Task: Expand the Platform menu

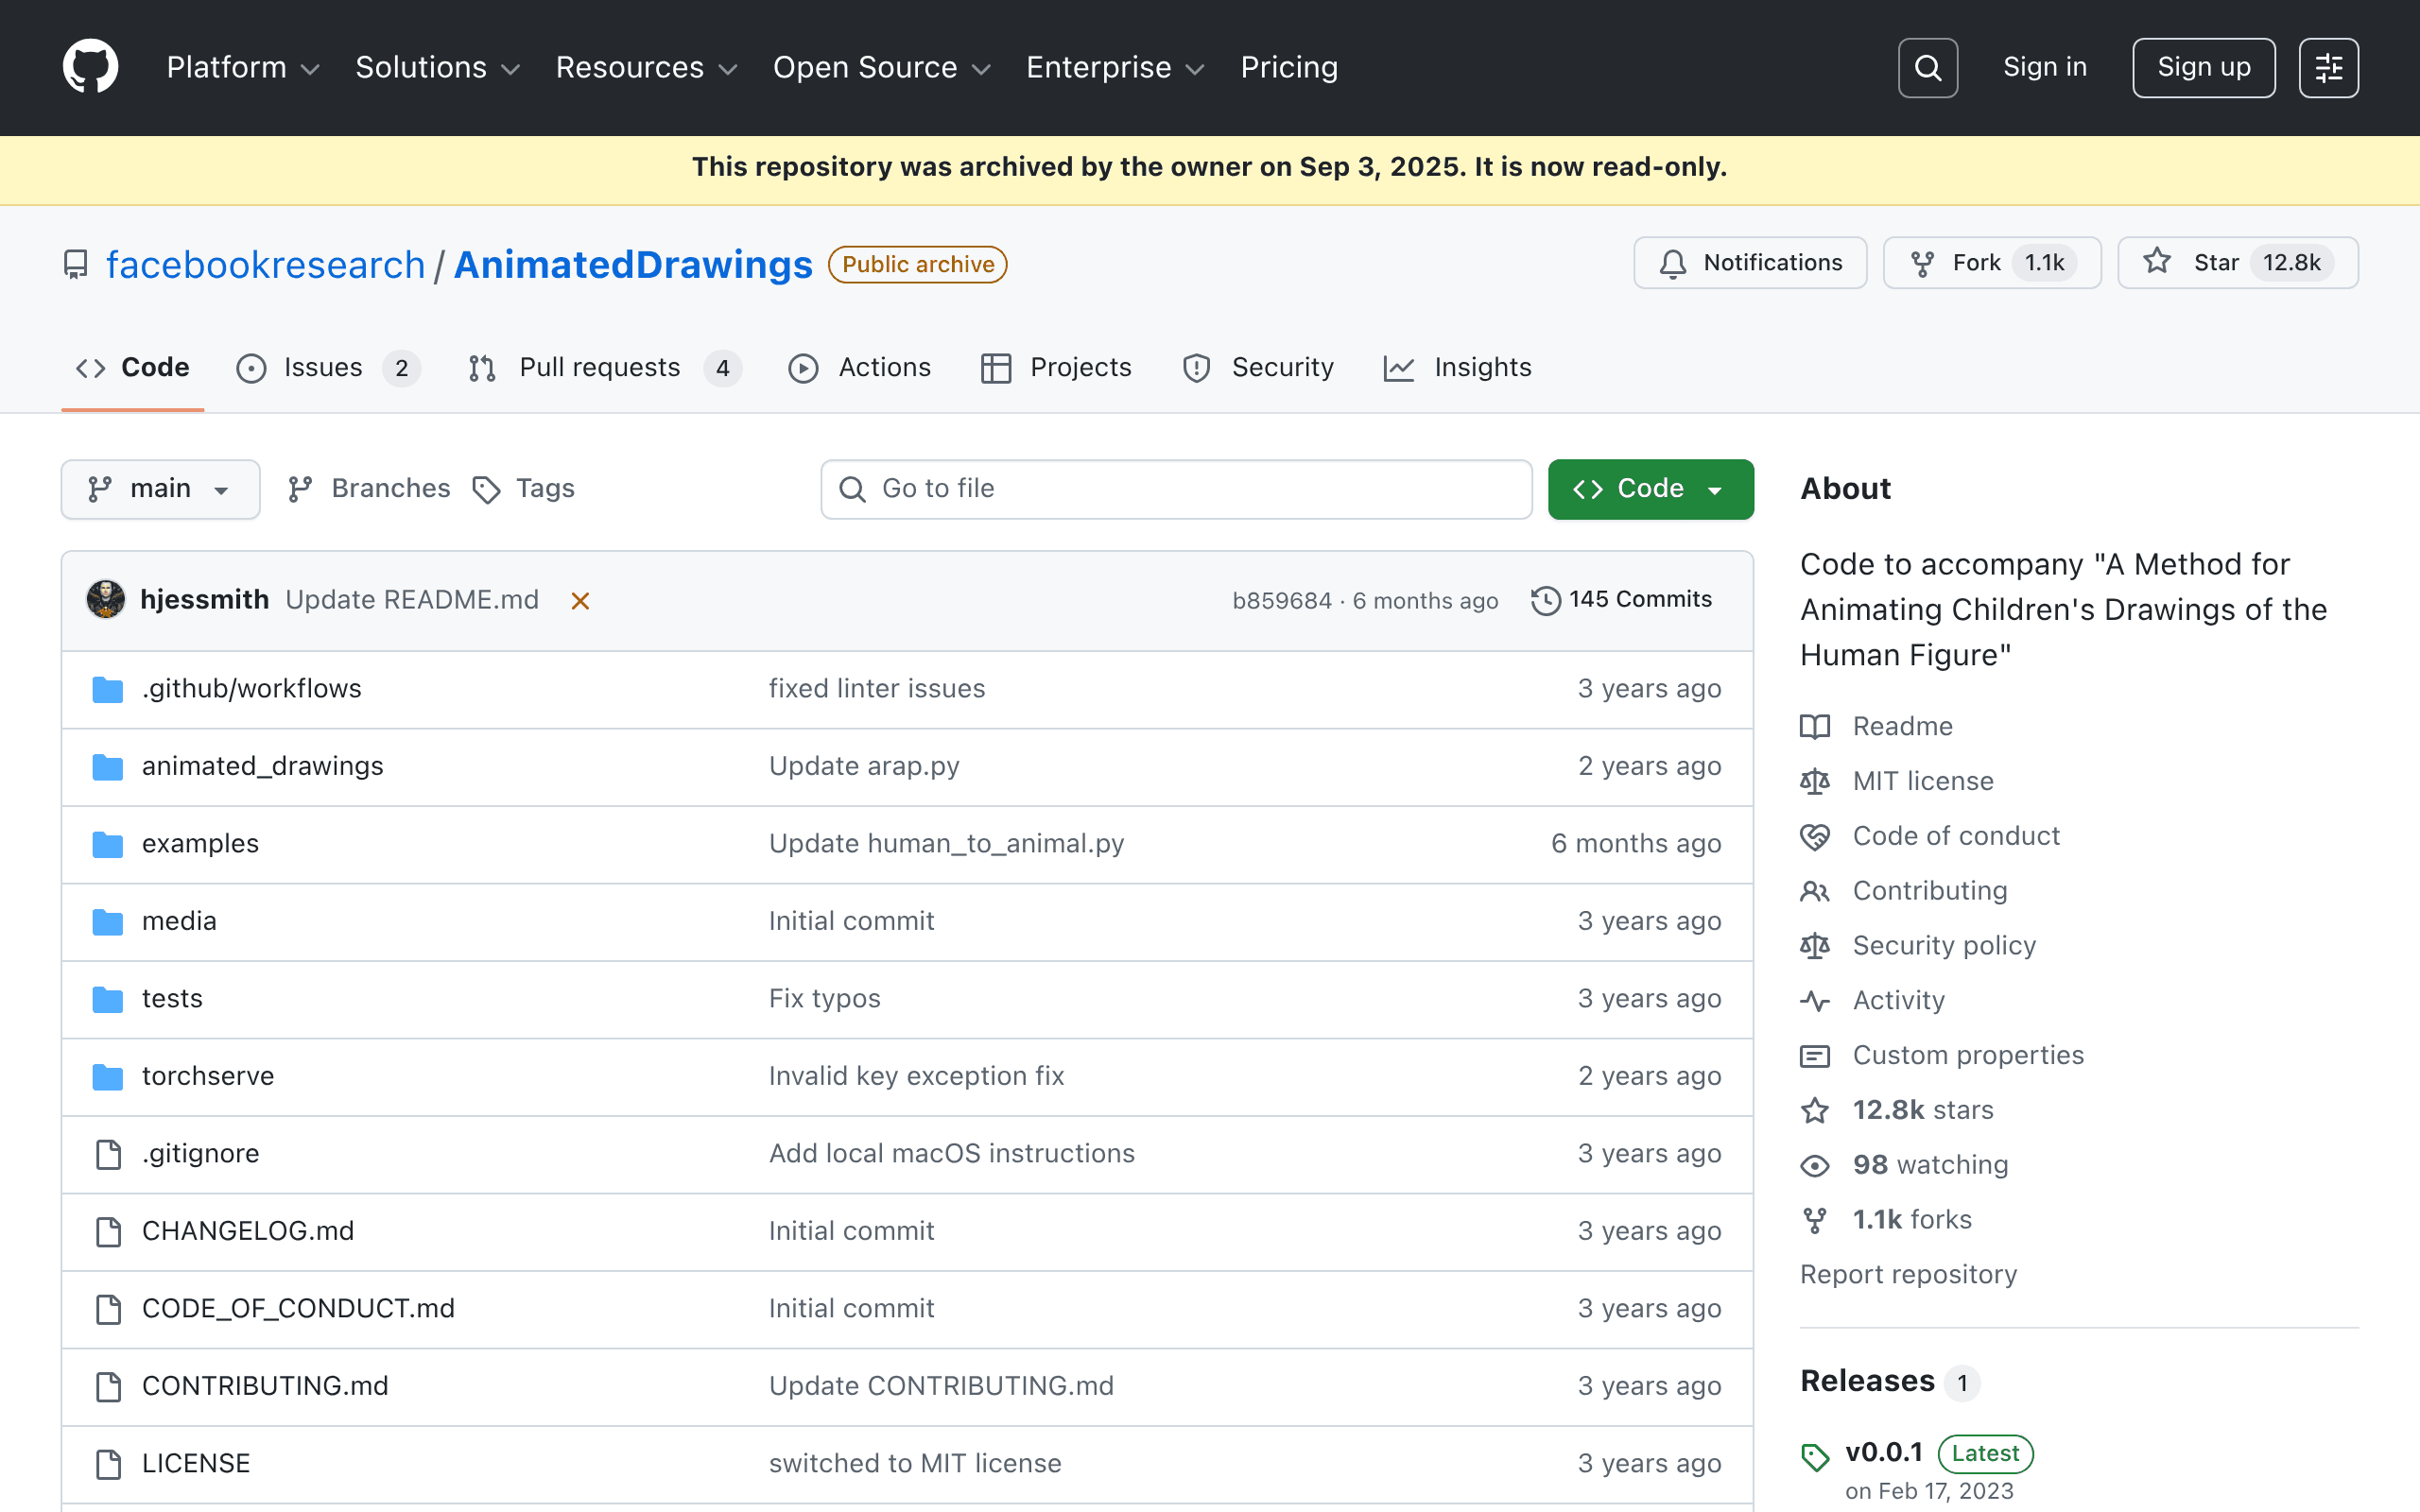Action: coord(243,67)
